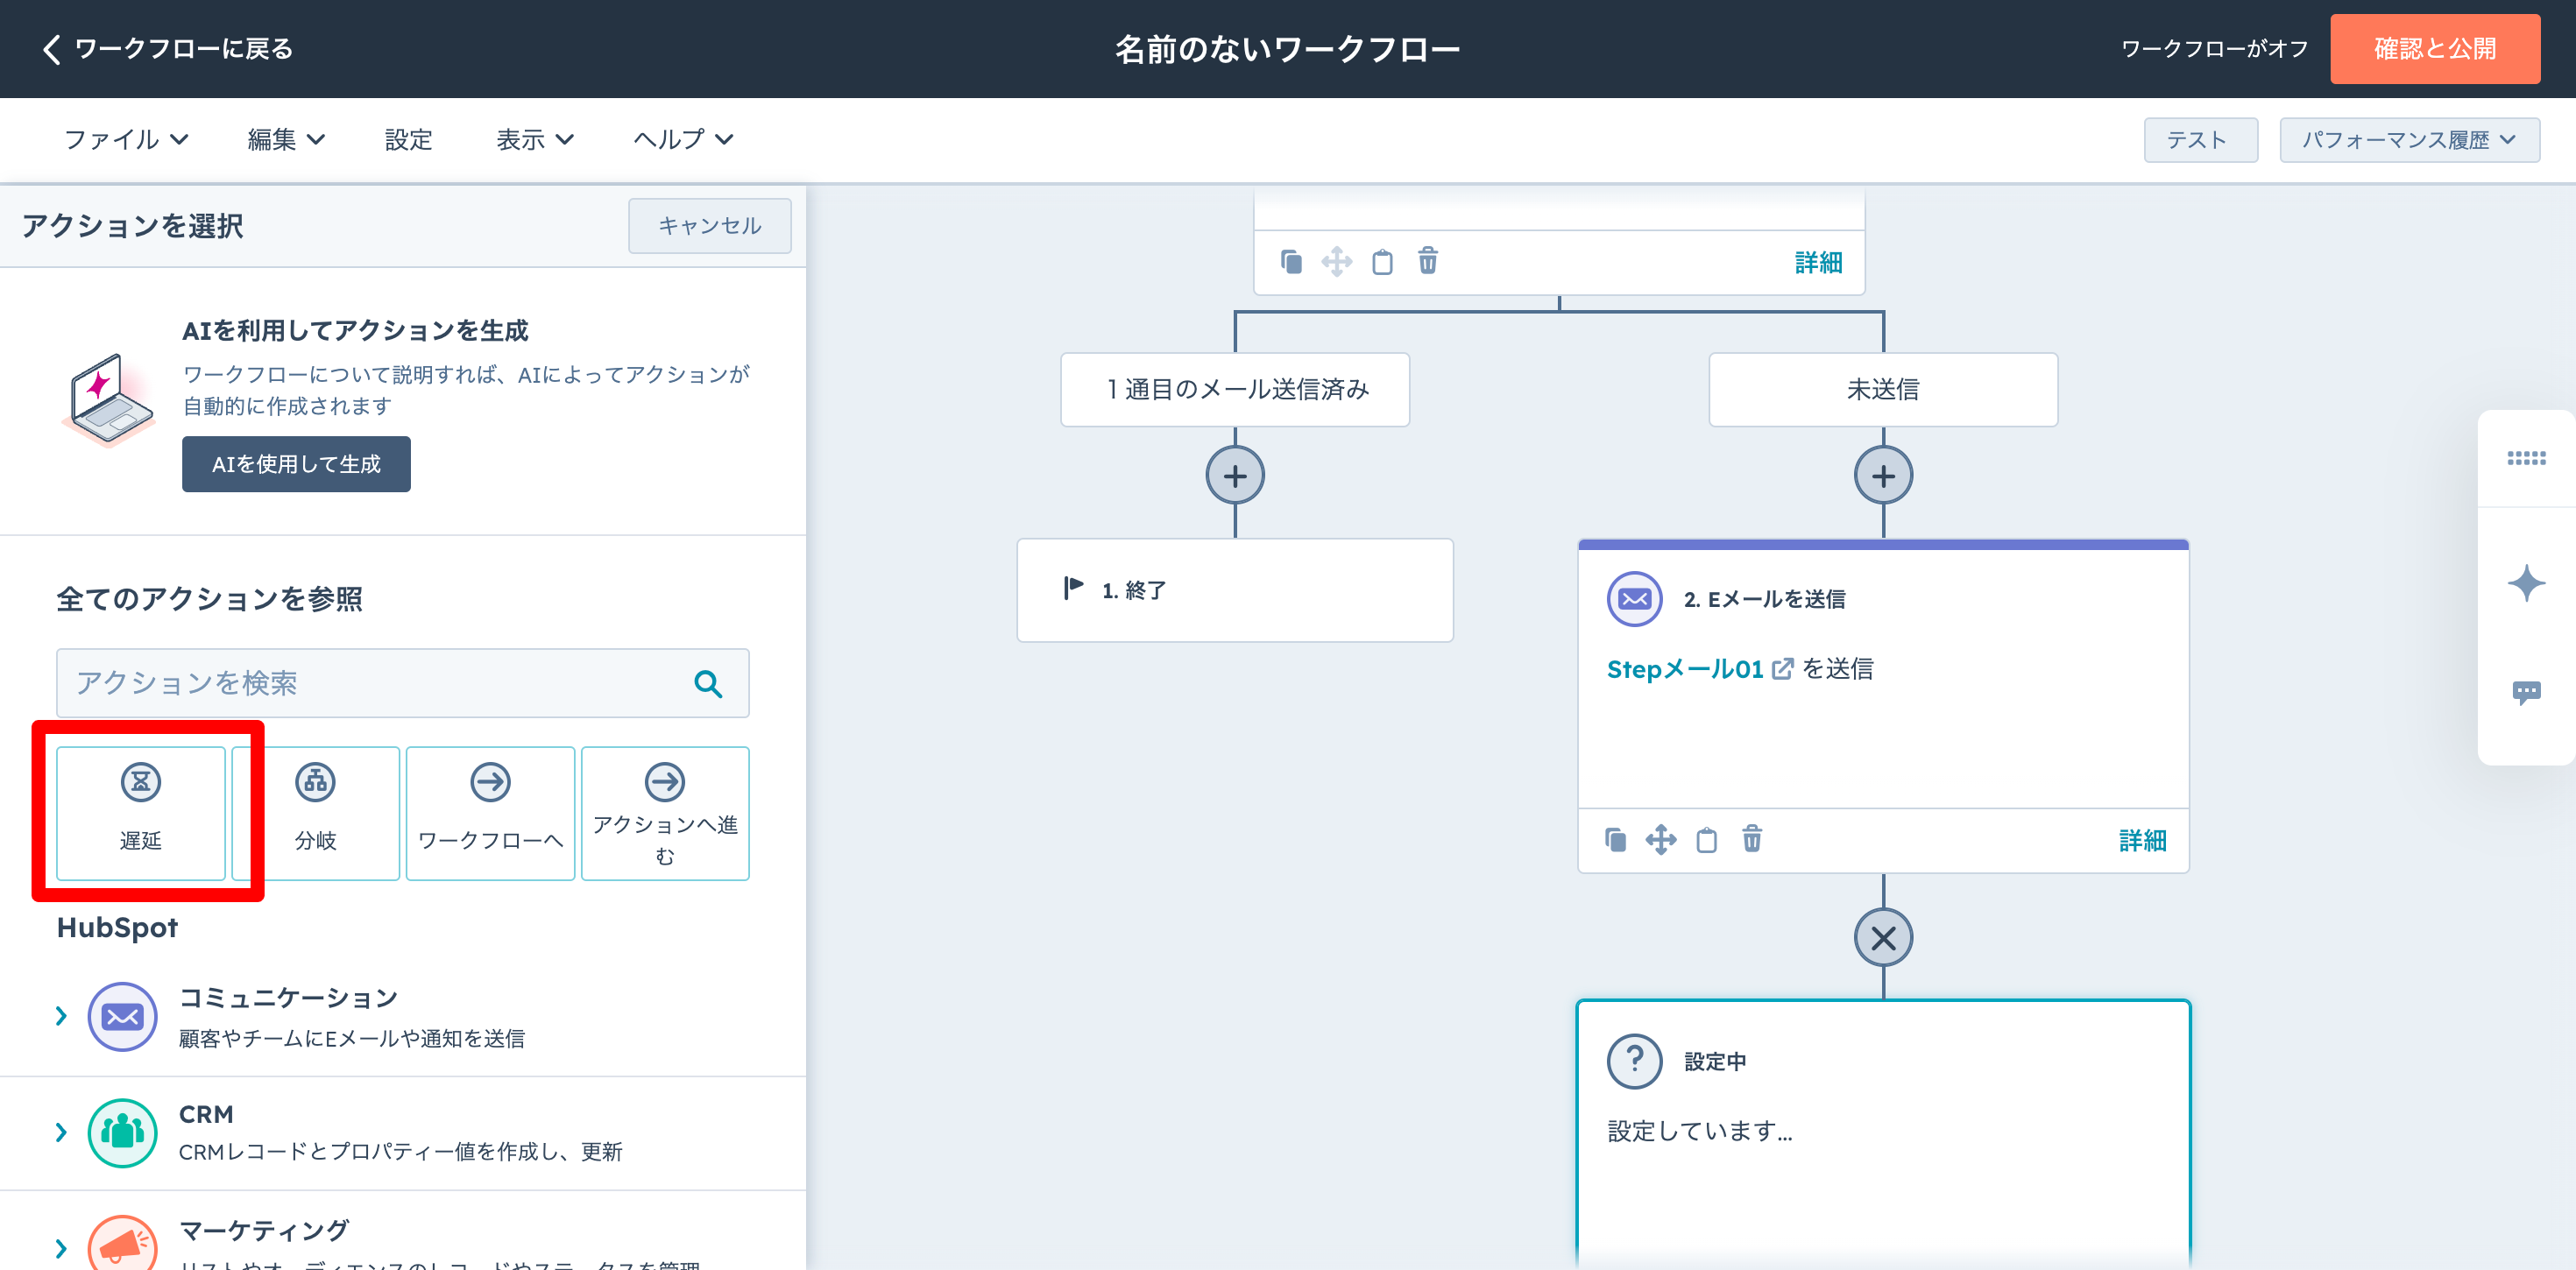This screenshot has height=1270, width=2576.
Task: Click the アクションを検索 search field
Action: tap(403, 684)
